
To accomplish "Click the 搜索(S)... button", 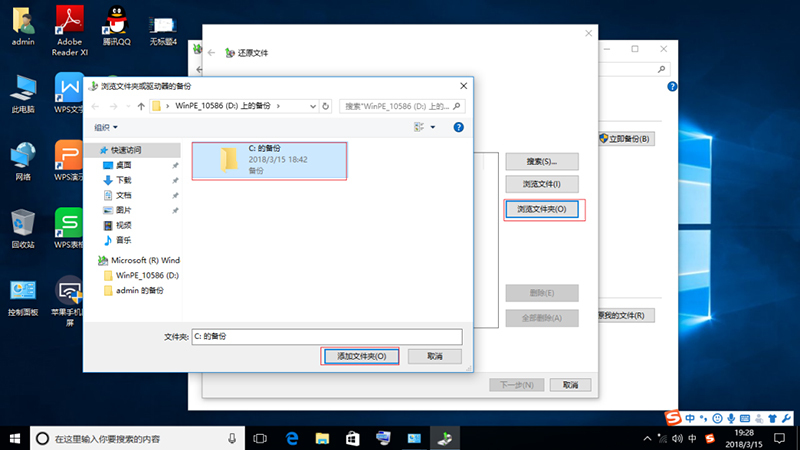I will click(542, 161).
